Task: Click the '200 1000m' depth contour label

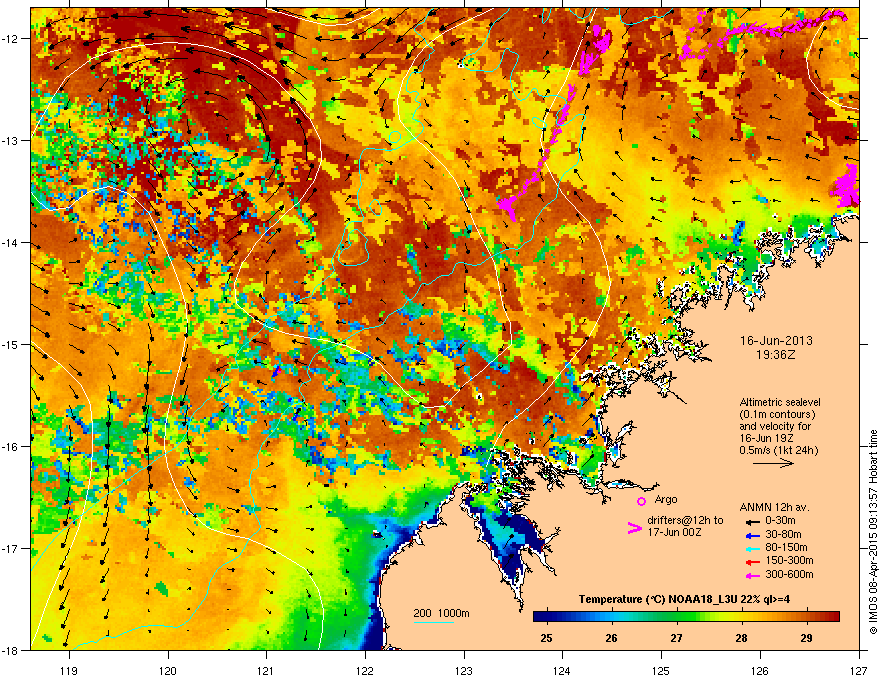Action: pyautogui.click(x=441, y=613)
